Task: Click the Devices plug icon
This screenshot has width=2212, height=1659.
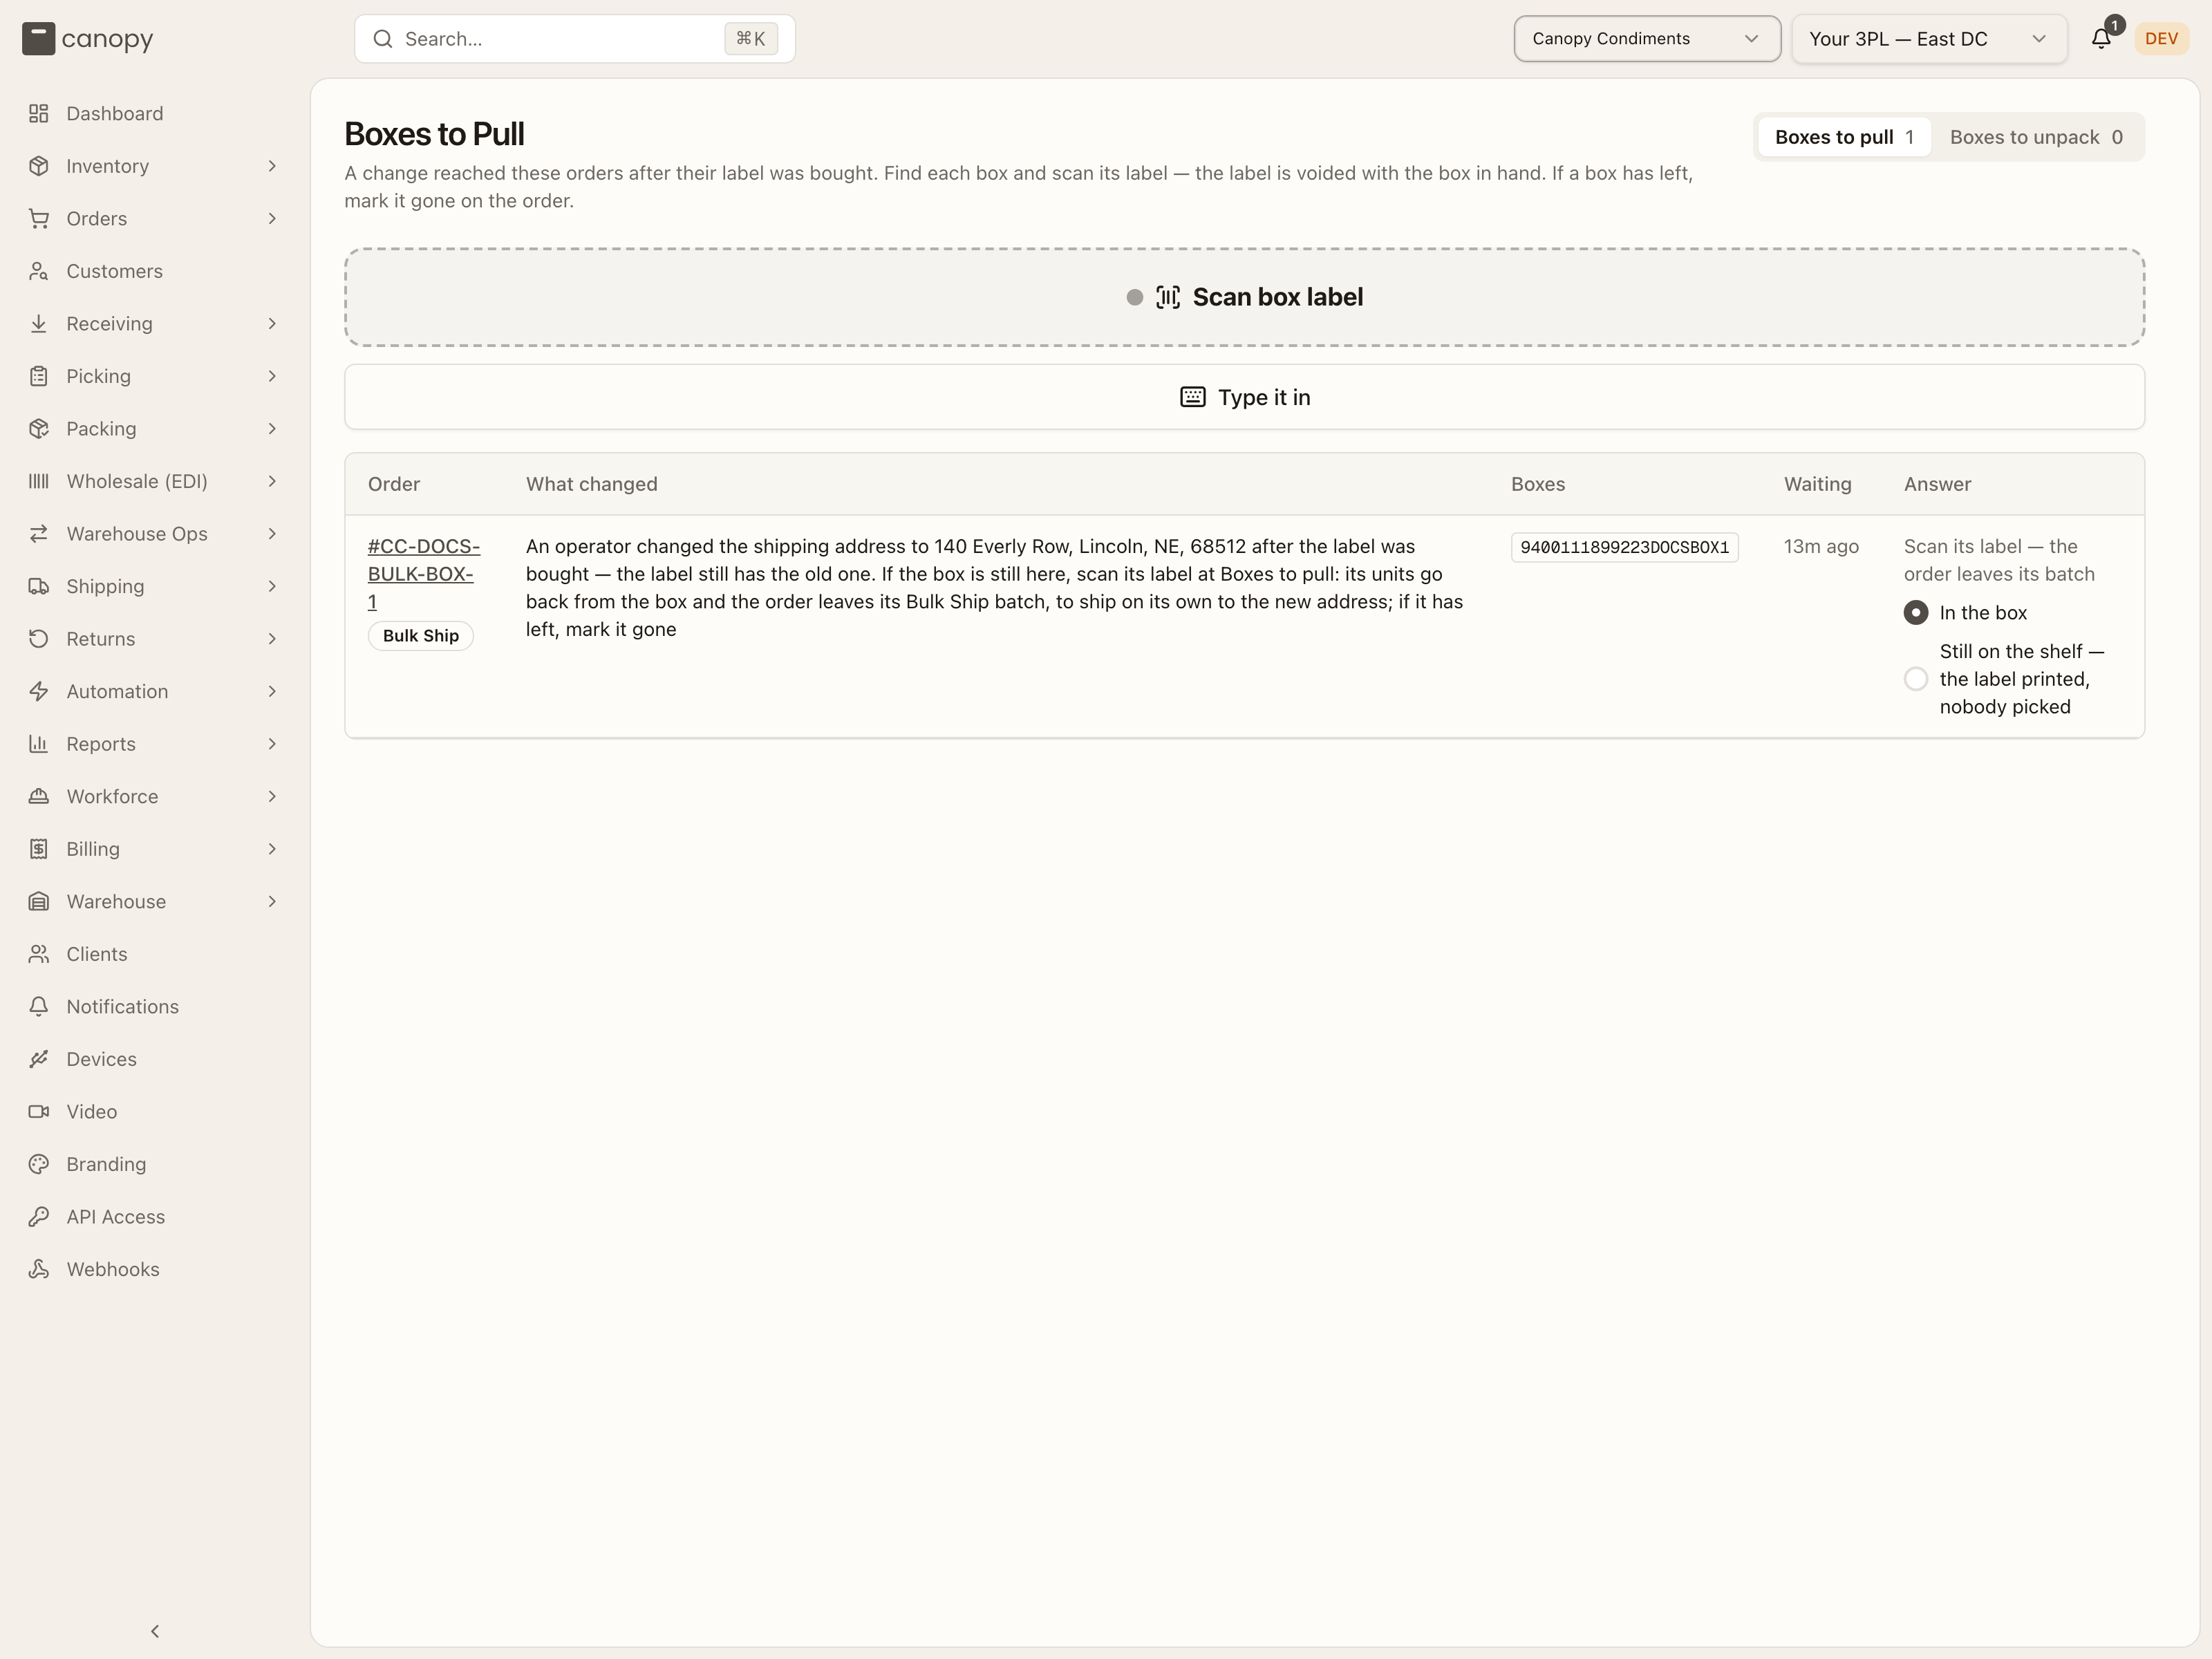Action: click(x=39, y=1059)
